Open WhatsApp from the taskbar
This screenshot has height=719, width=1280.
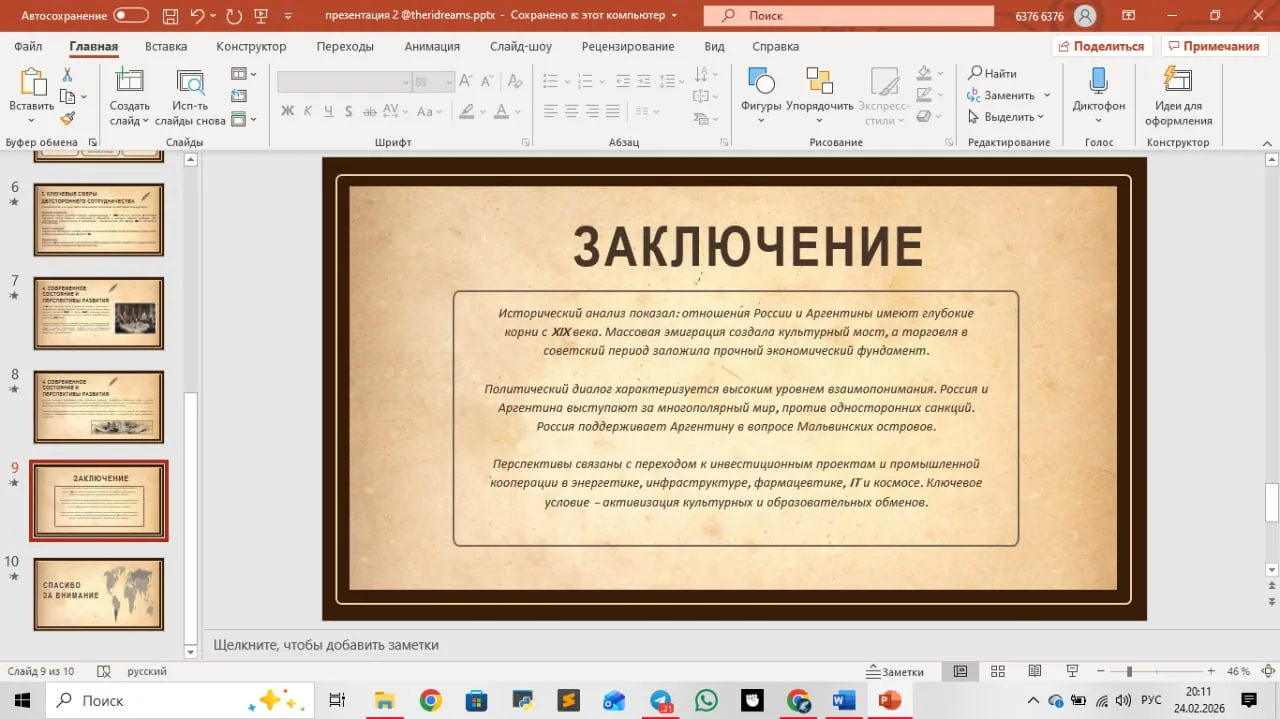(x=706, y=701)
